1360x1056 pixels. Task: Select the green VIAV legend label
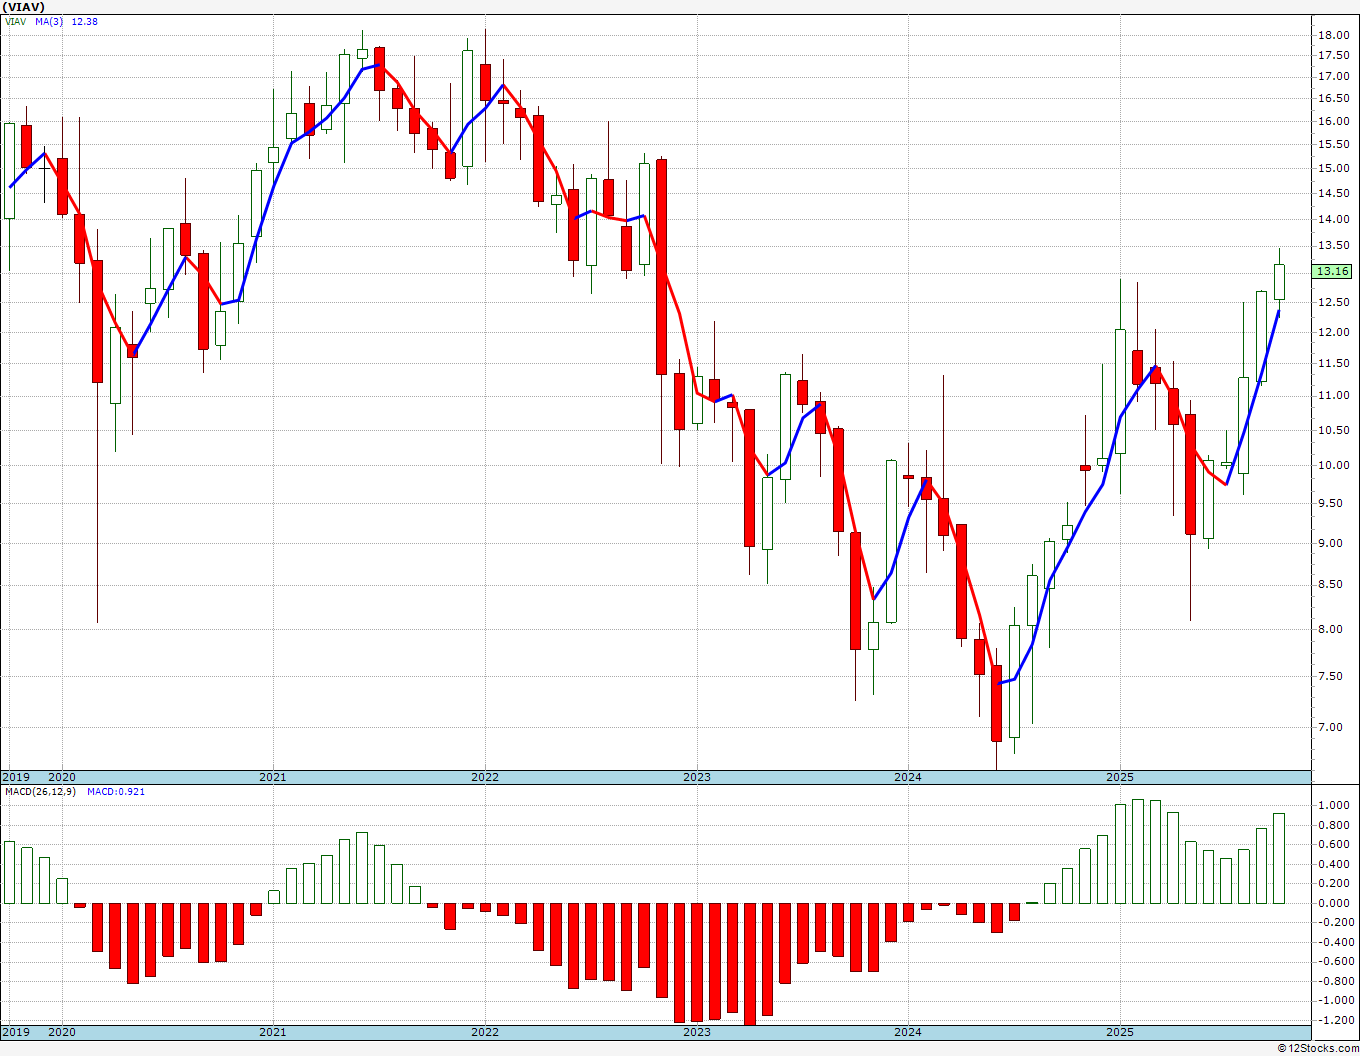coord(15,22)
